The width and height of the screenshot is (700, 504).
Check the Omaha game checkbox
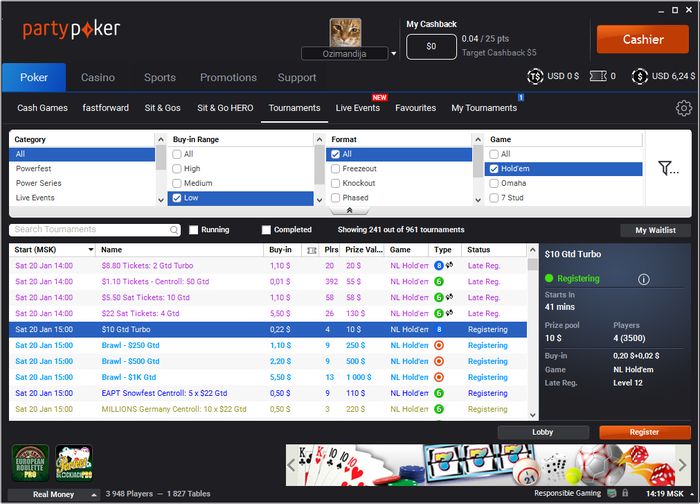[x=494, y=183]
